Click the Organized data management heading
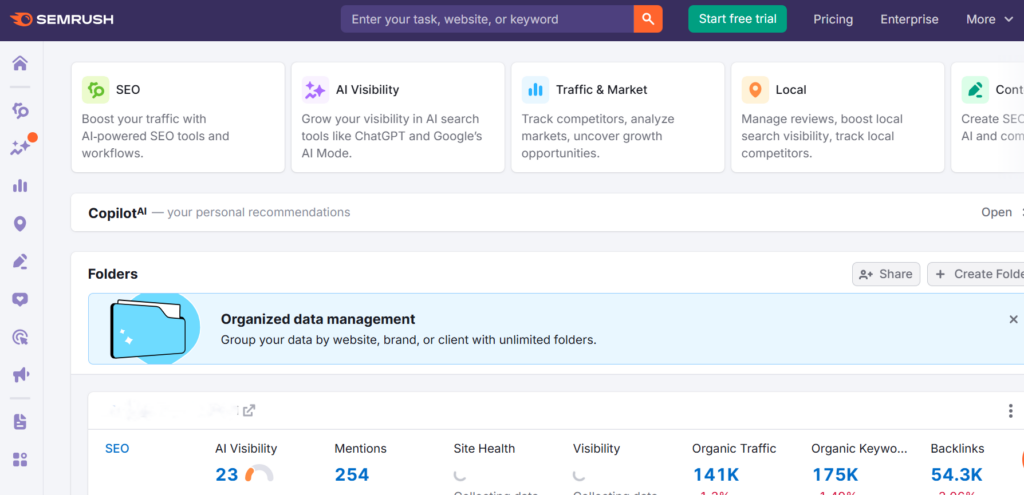 pos(318,319)
